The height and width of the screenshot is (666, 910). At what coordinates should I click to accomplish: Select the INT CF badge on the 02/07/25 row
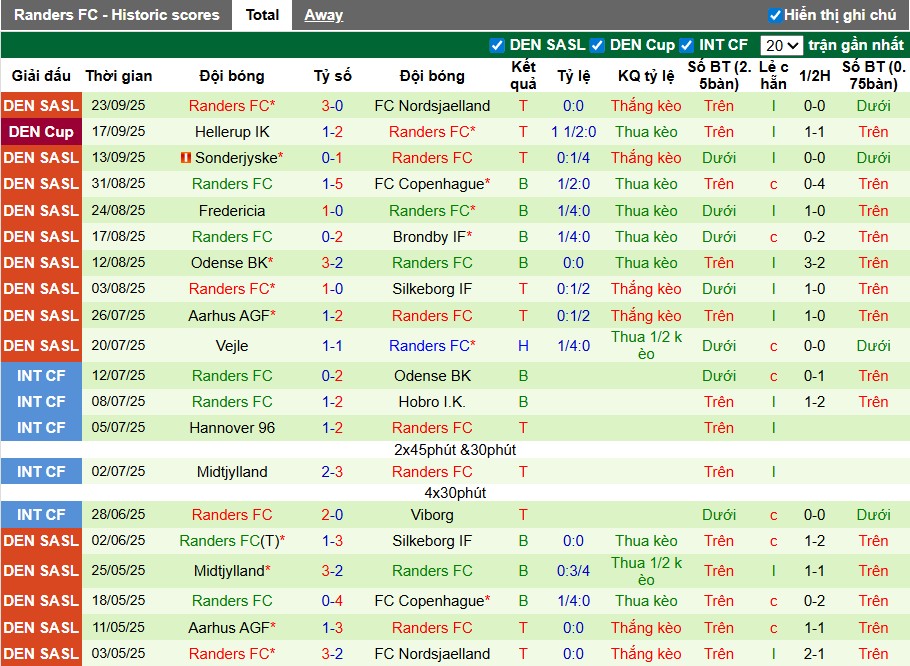41,471
